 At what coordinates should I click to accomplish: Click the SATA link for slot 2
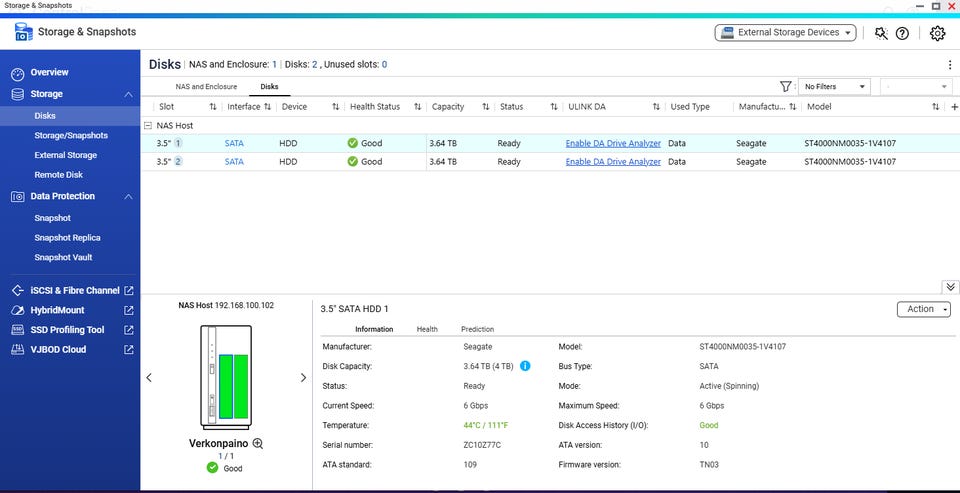(x=234, y=162)
